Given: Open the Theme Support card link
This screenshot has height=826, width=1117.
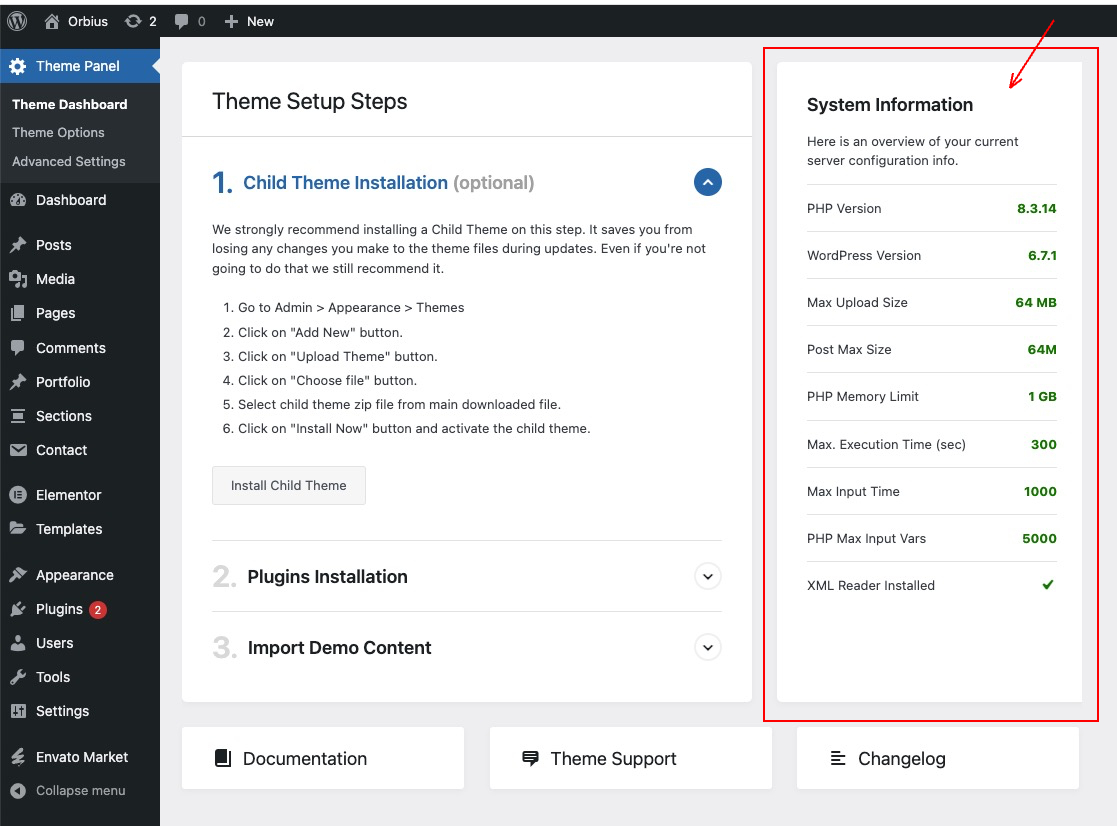Looking at the screenshot, I should pyautogui.click(x=630, y=758).
